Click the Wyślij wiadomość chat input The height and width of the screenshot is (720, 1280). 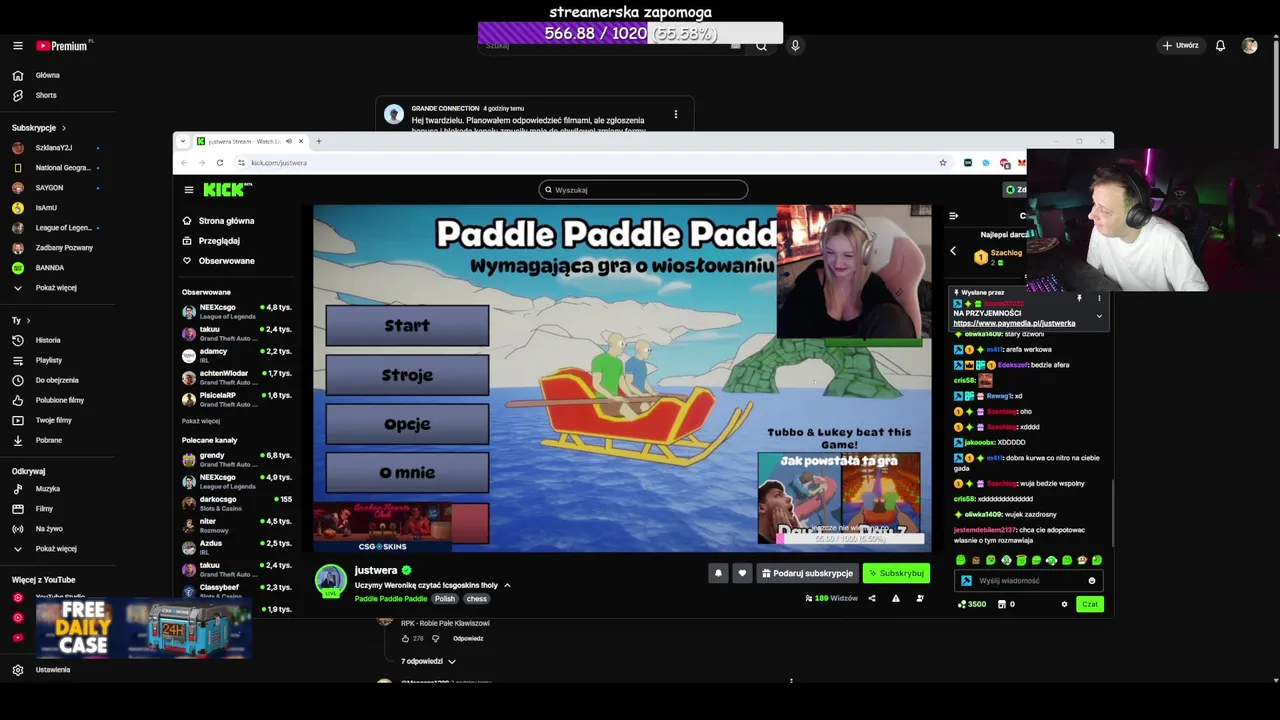click(1029, 581)
